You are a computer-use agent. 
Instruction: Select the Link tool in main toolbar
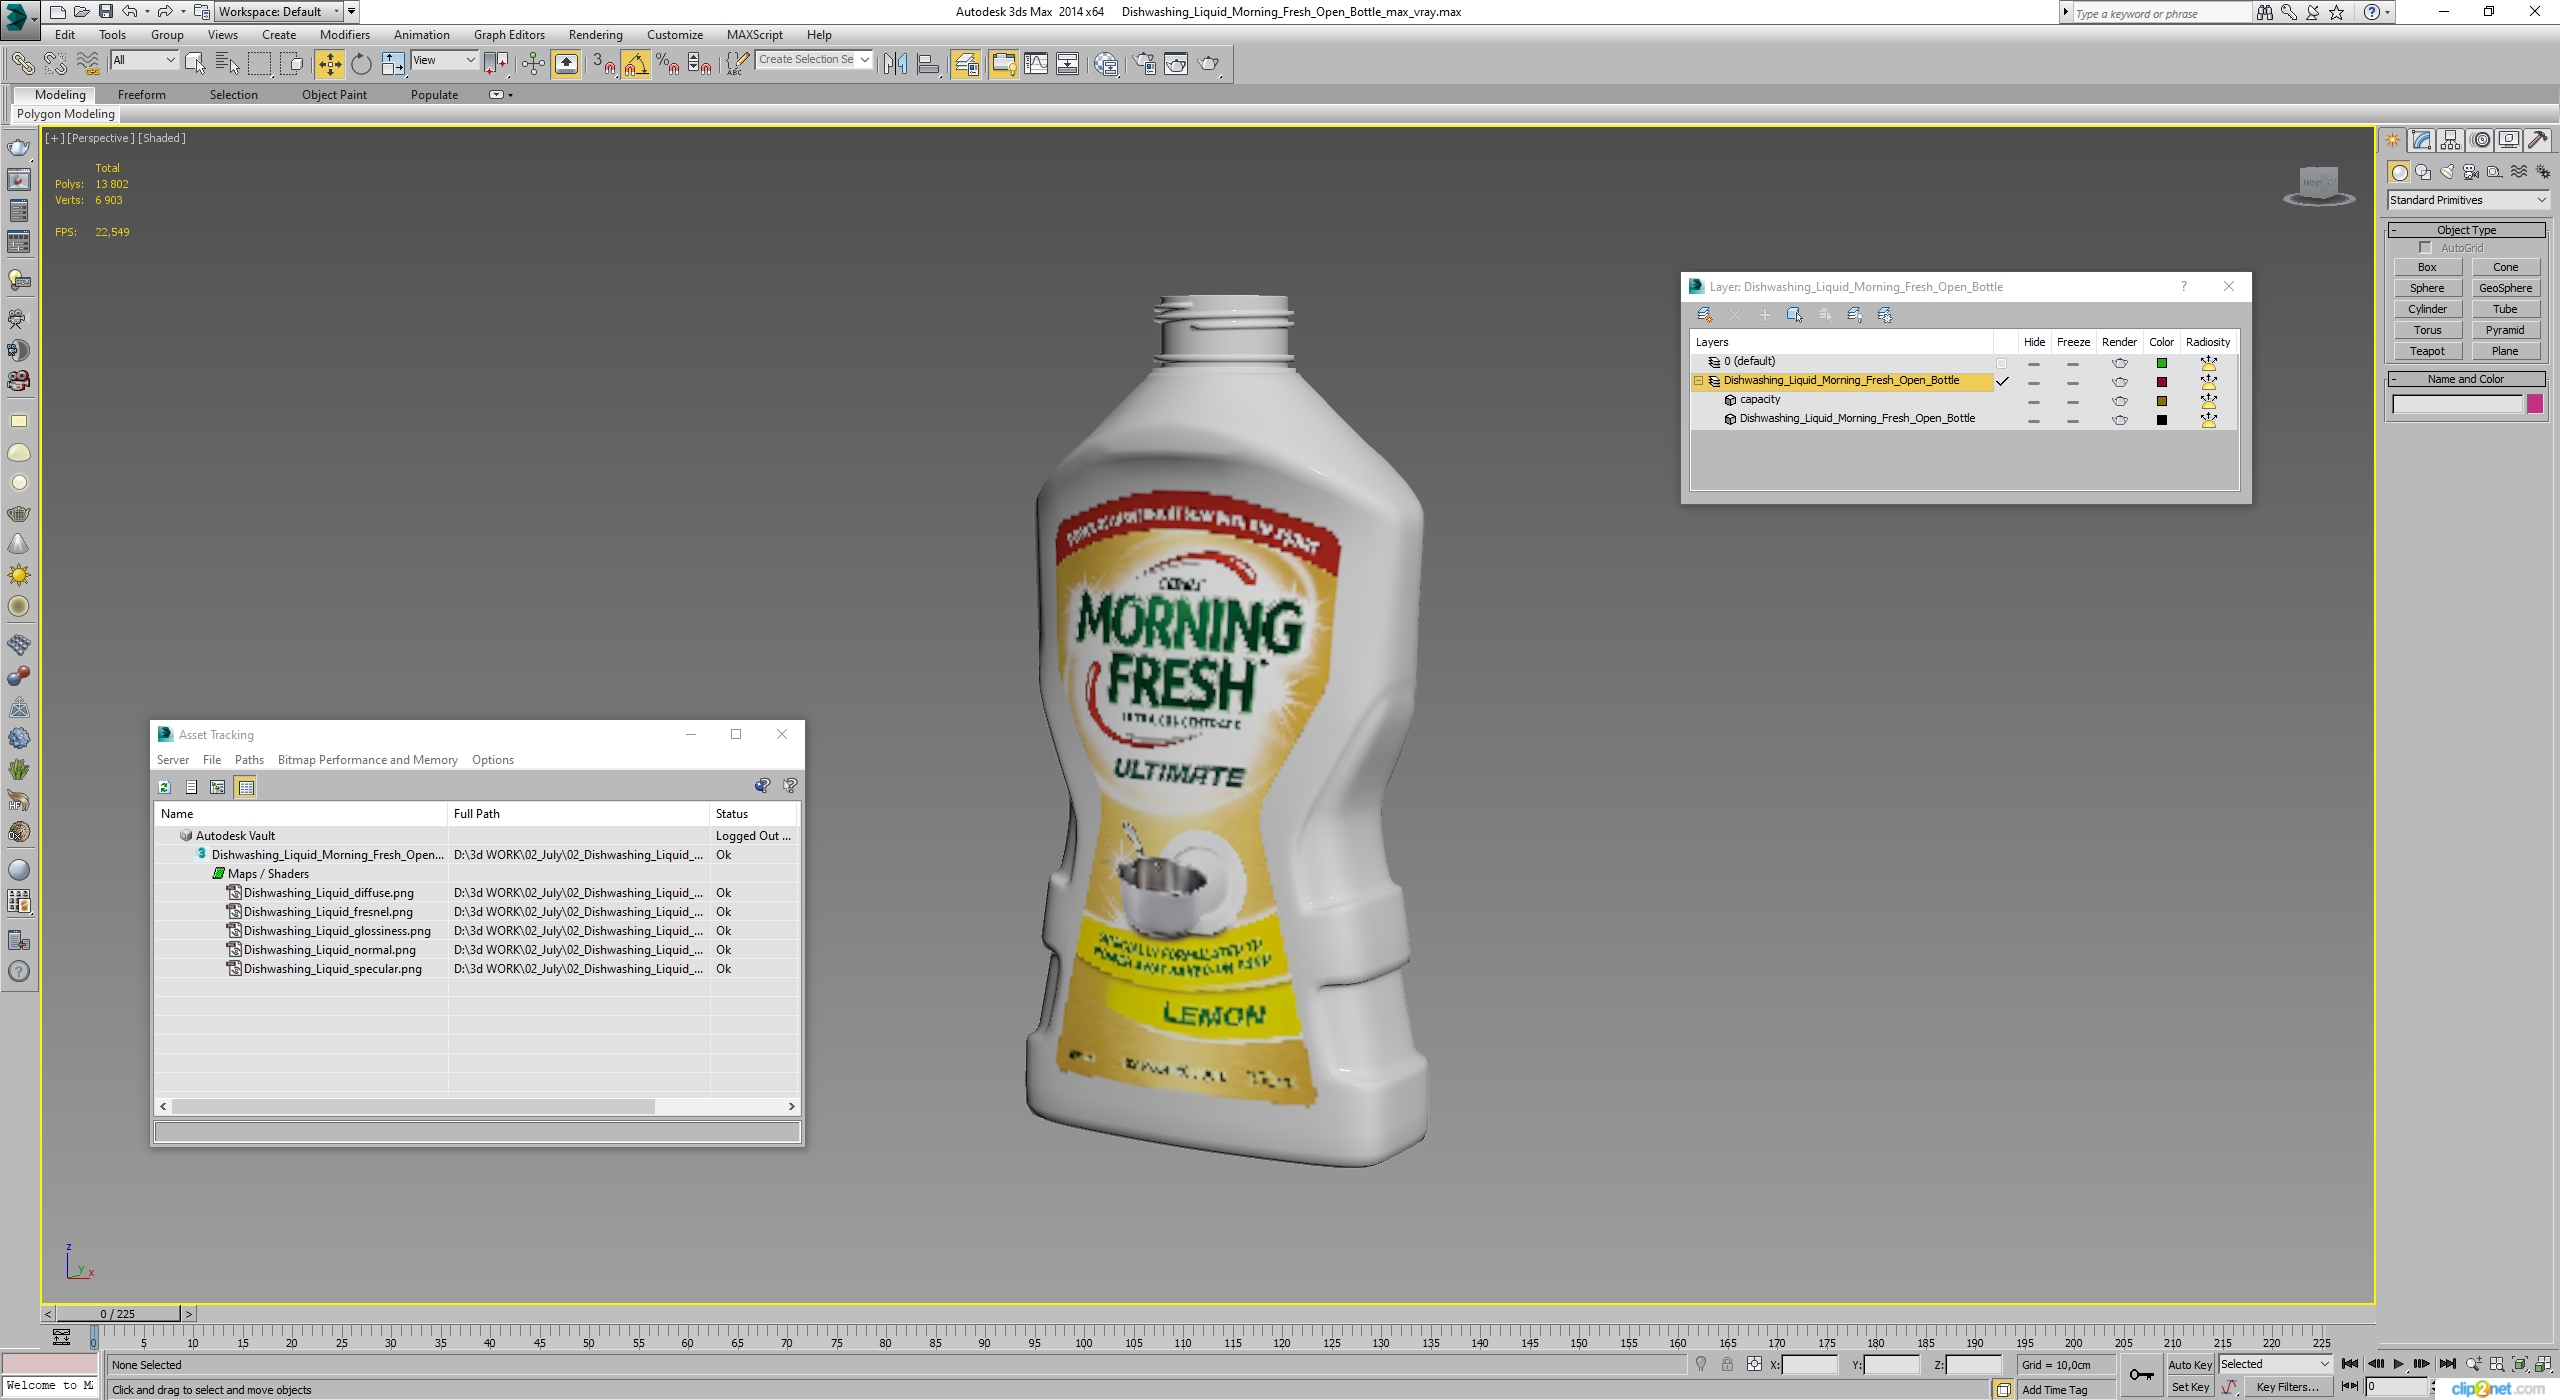(x=22, y=64)
